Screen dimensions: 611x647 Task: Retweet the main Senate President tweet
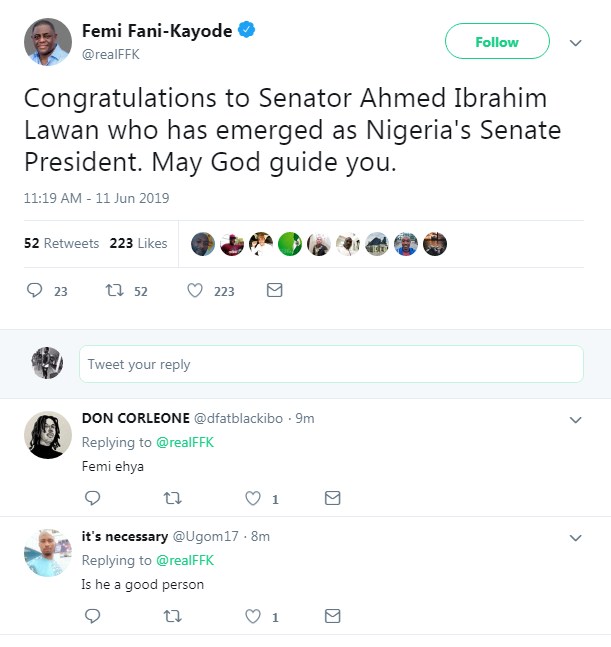(x=115, y=291)
